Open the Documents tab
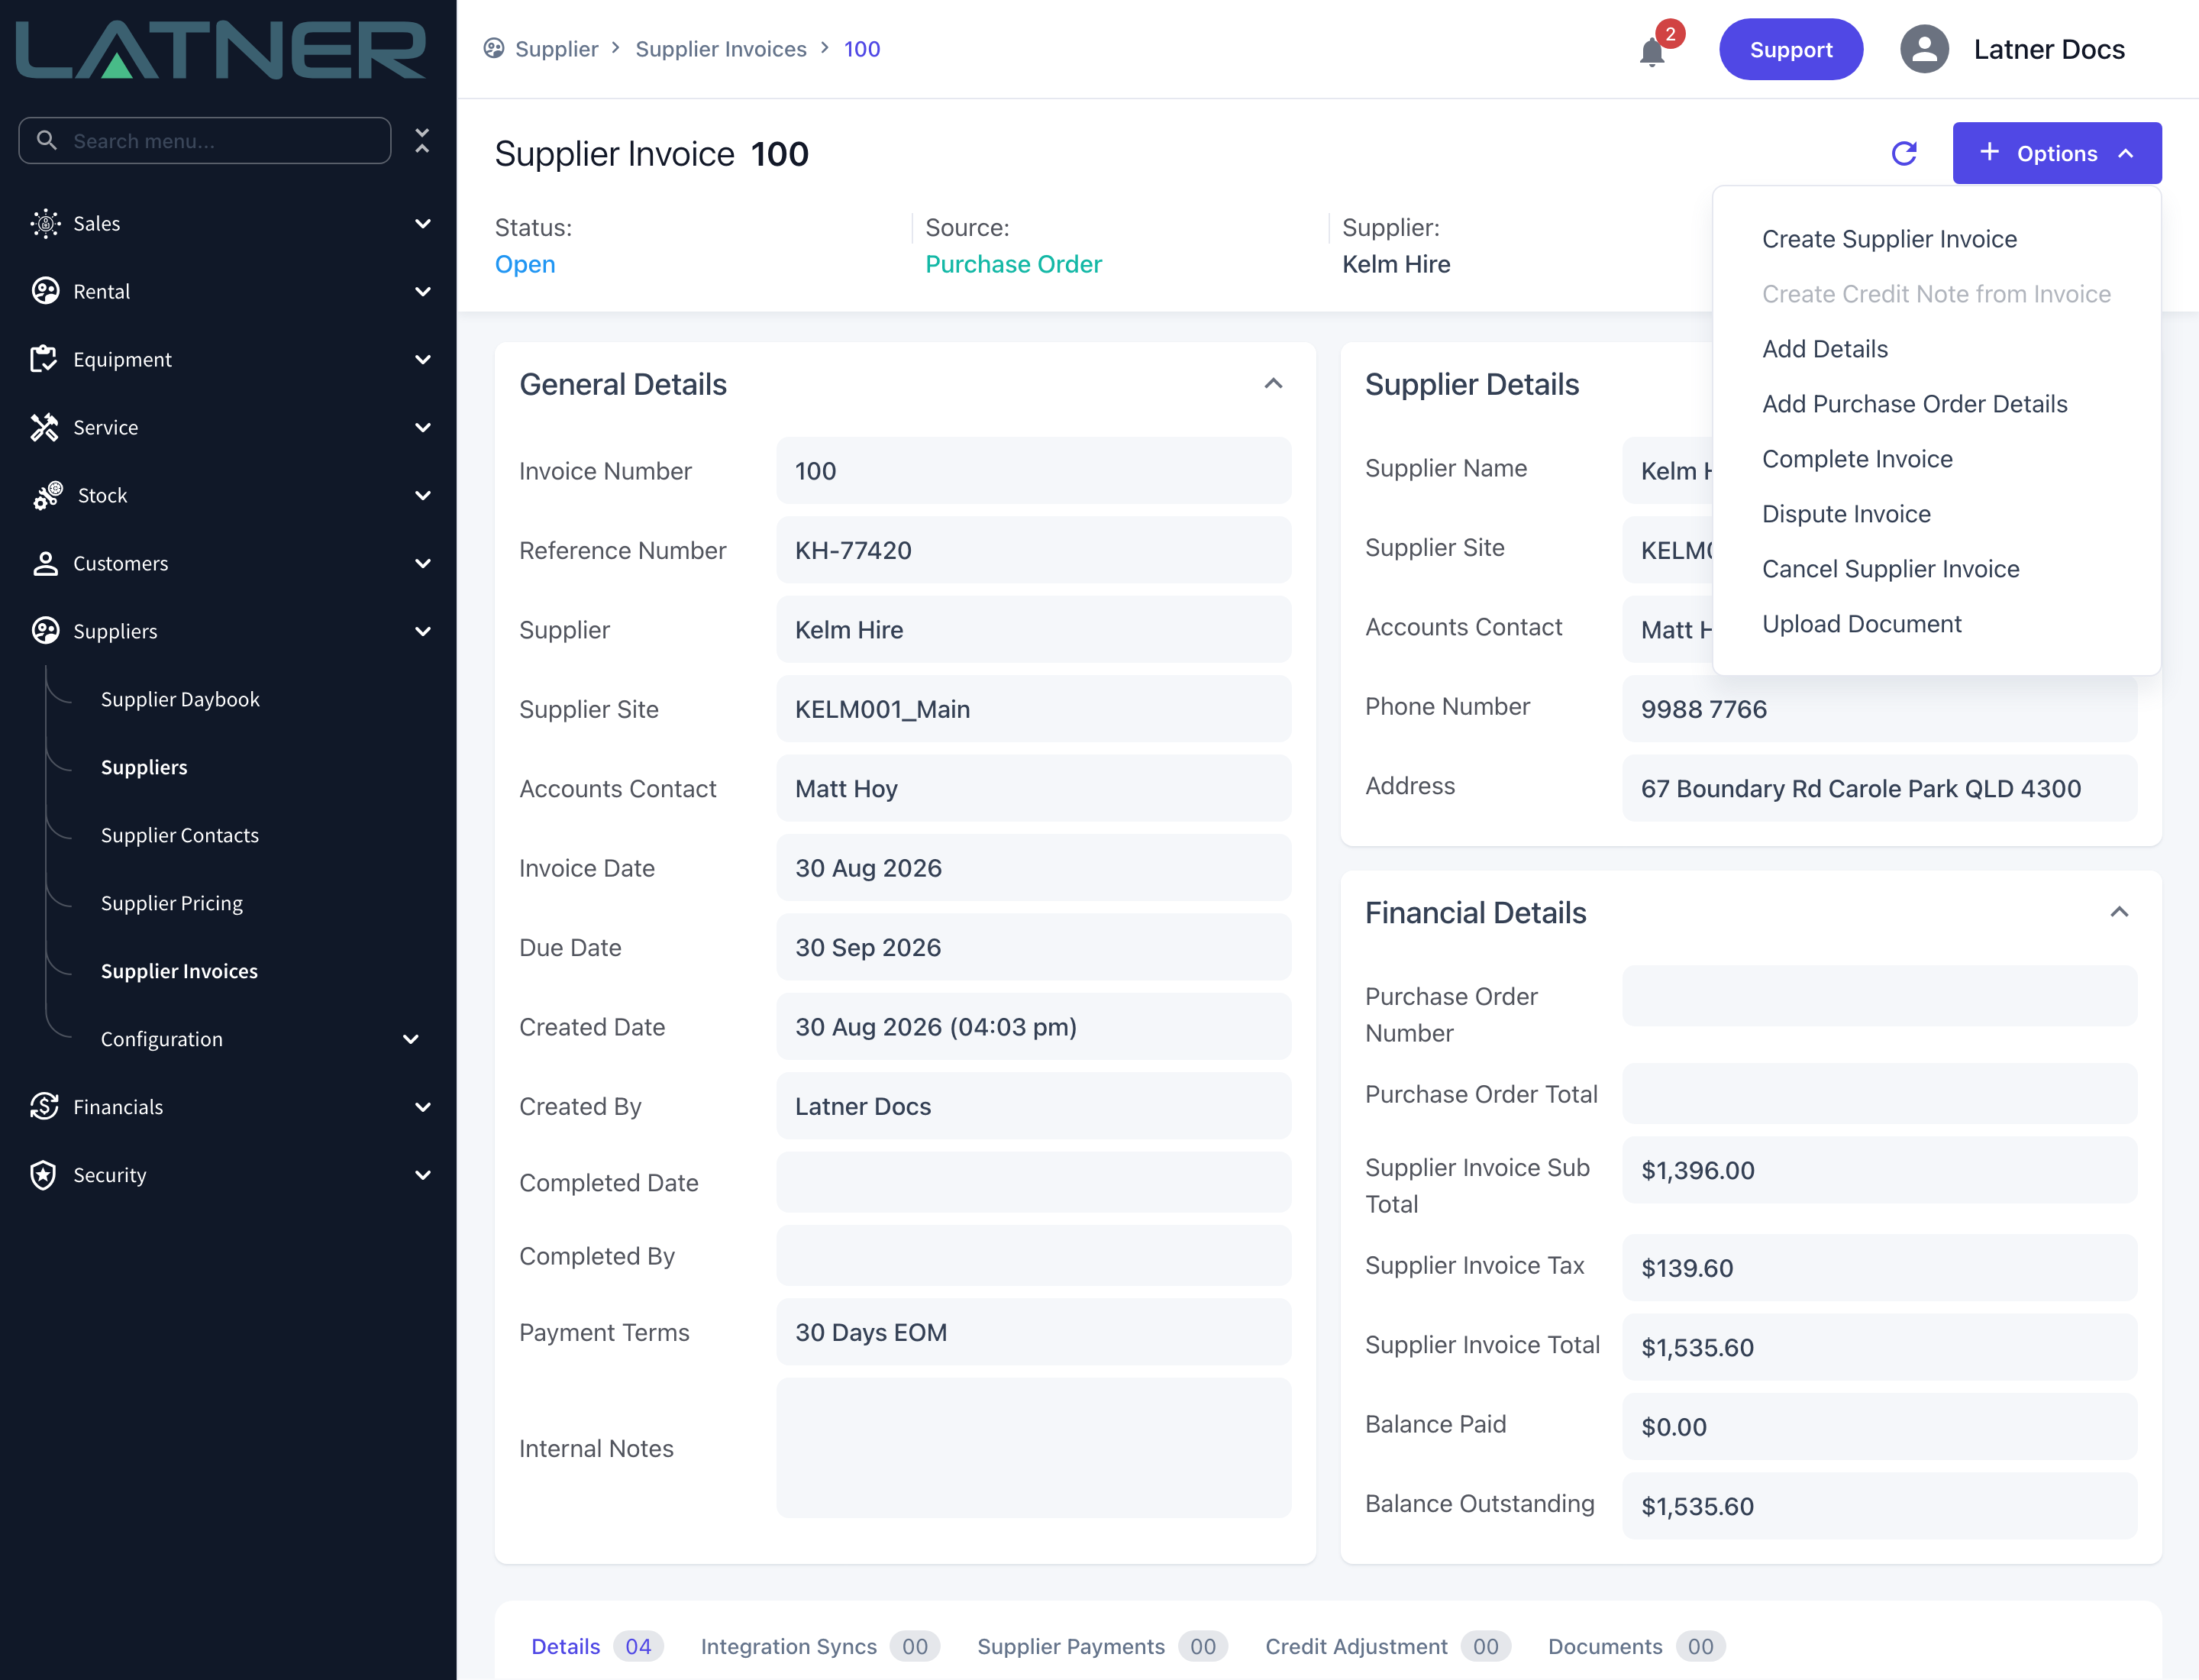2199x1680 pixels. pos(1636,1646)
